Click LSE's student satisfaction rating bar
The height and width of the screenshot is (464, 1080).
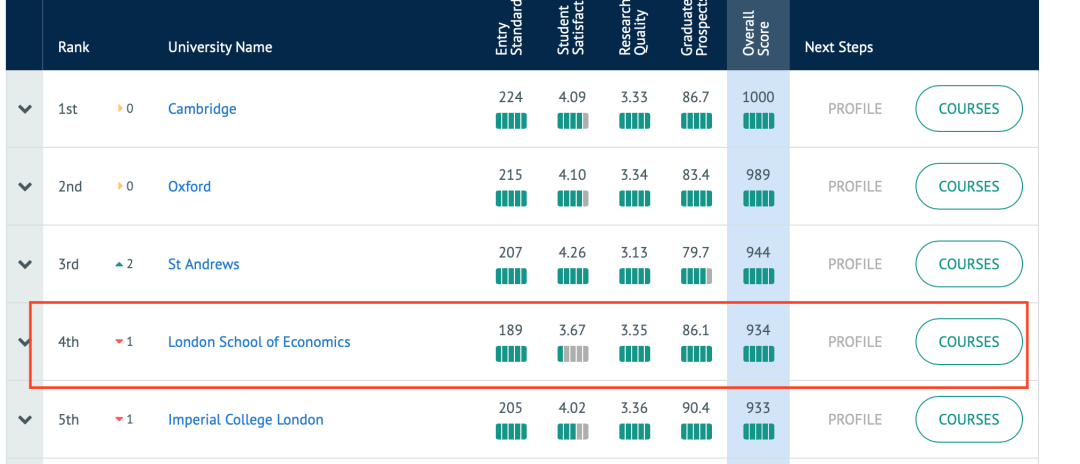click(x=572, y=355)
